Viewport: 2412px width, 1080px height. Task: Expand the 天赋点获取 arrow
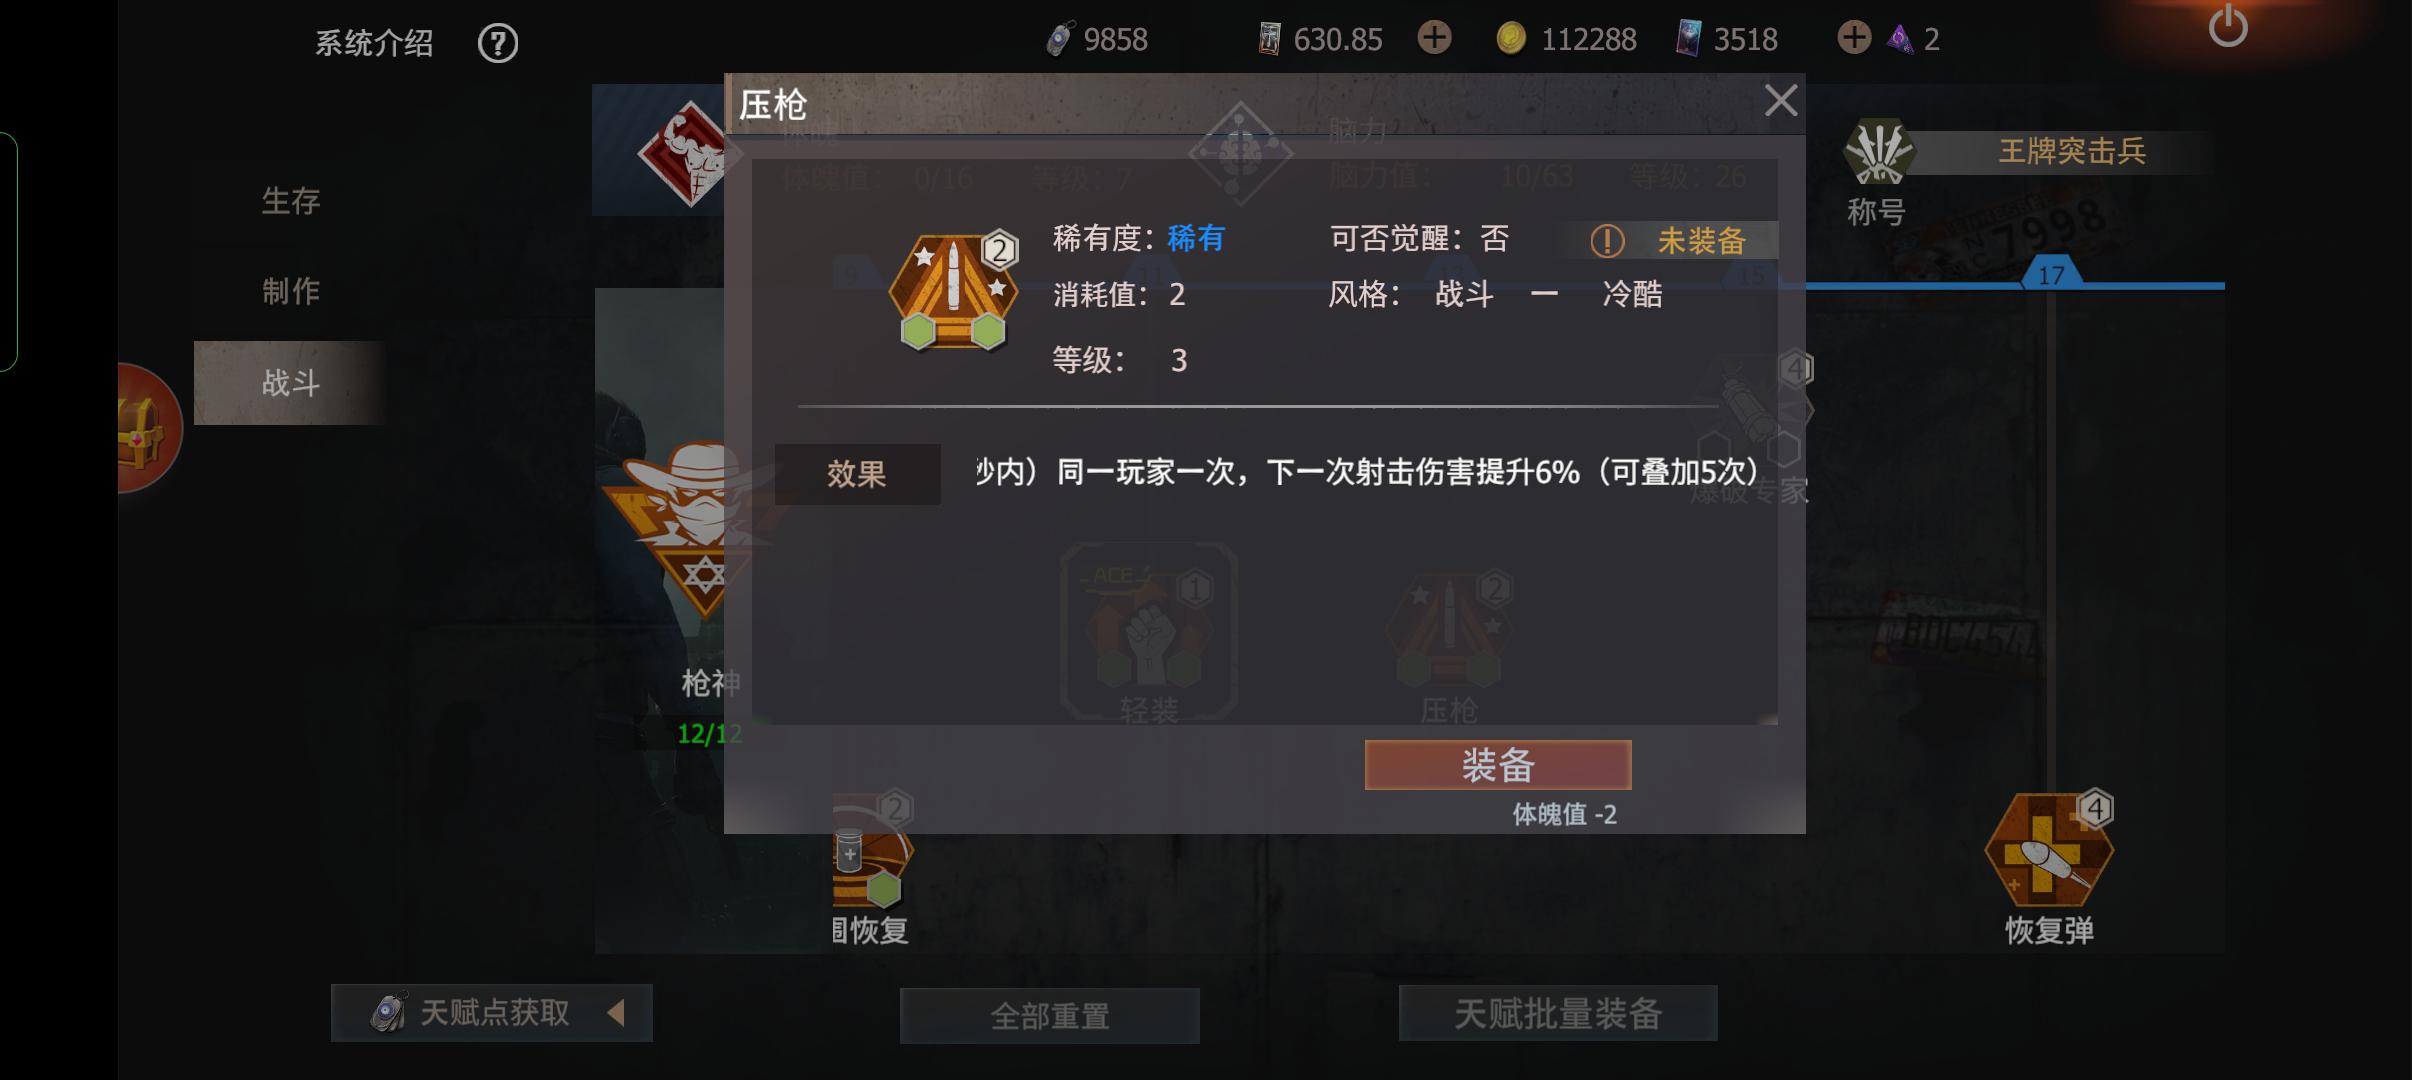(x=616, y=1013)
